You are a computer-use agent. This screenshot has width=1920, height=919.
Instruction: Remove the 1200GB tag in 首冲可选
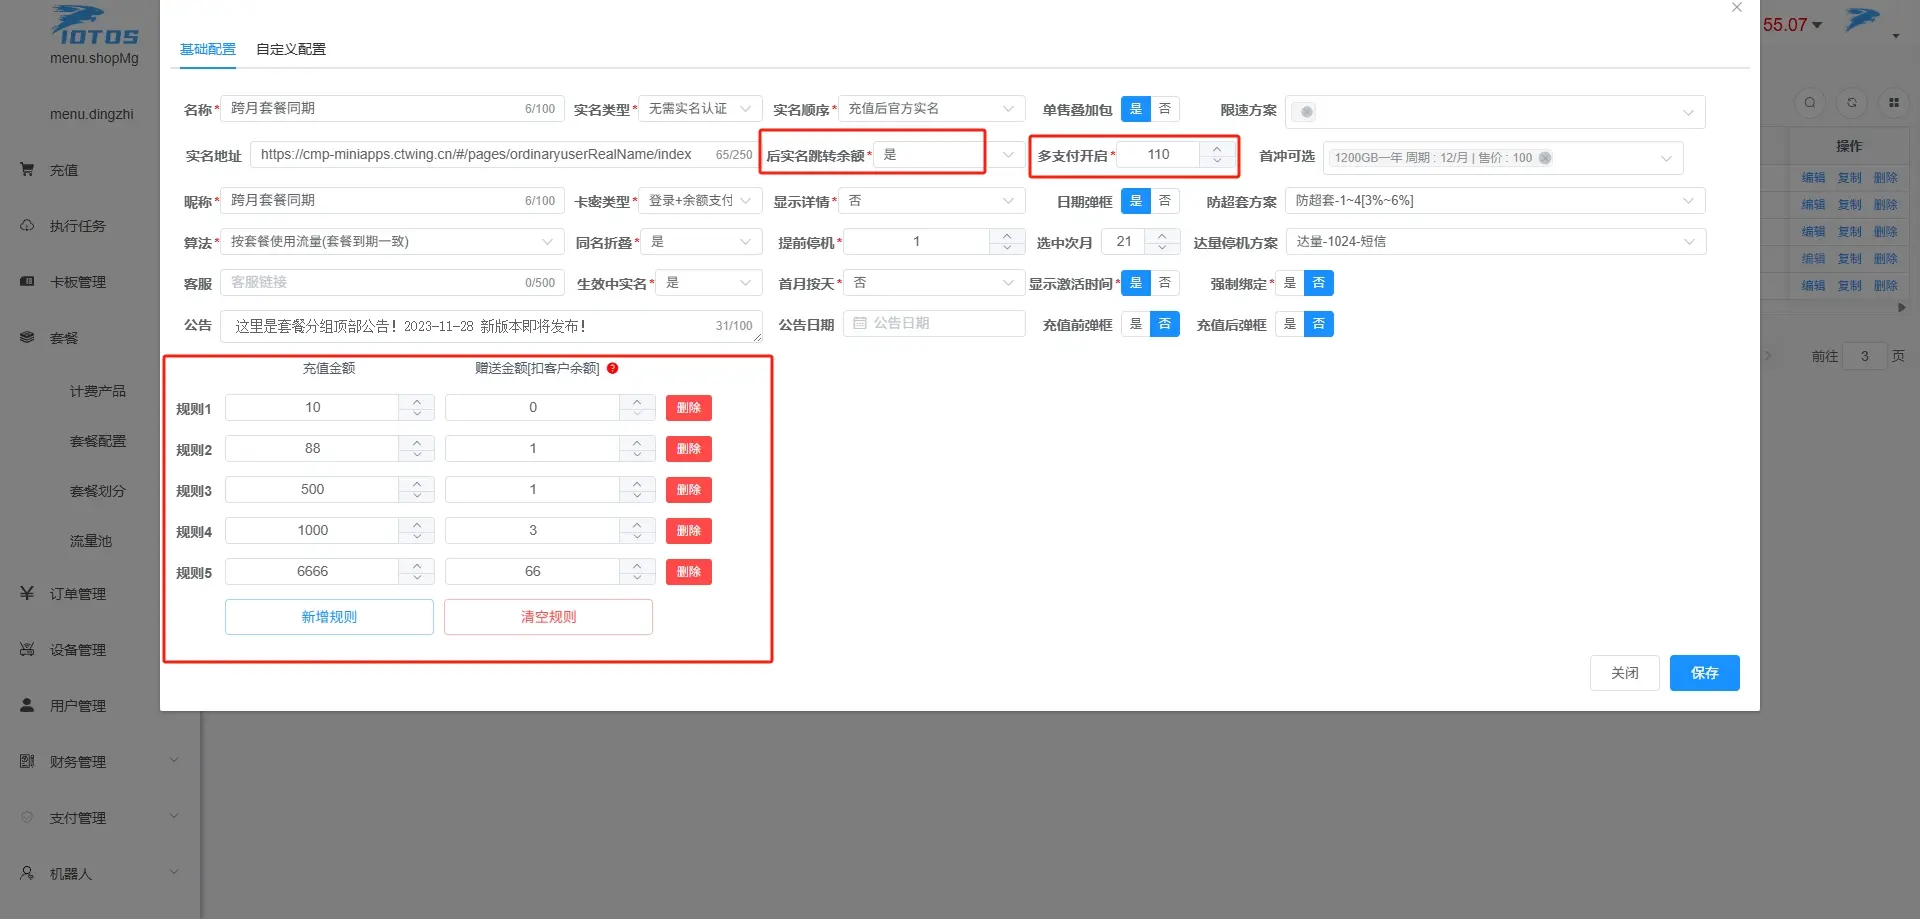1545,158
